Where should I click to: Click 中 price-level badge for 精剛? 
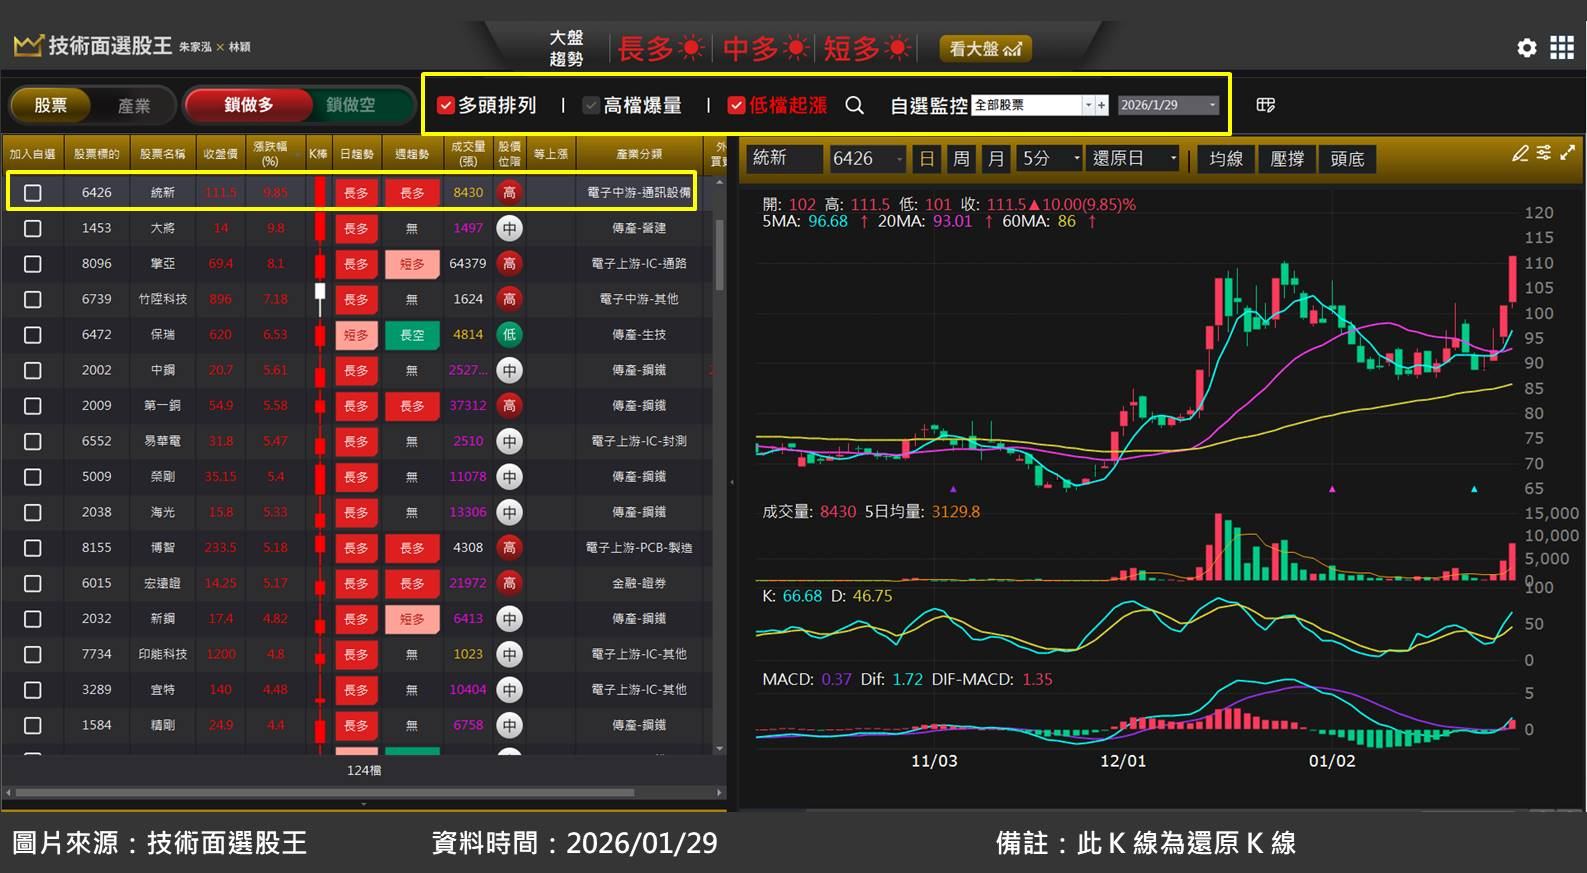click(x=509, y=725)
